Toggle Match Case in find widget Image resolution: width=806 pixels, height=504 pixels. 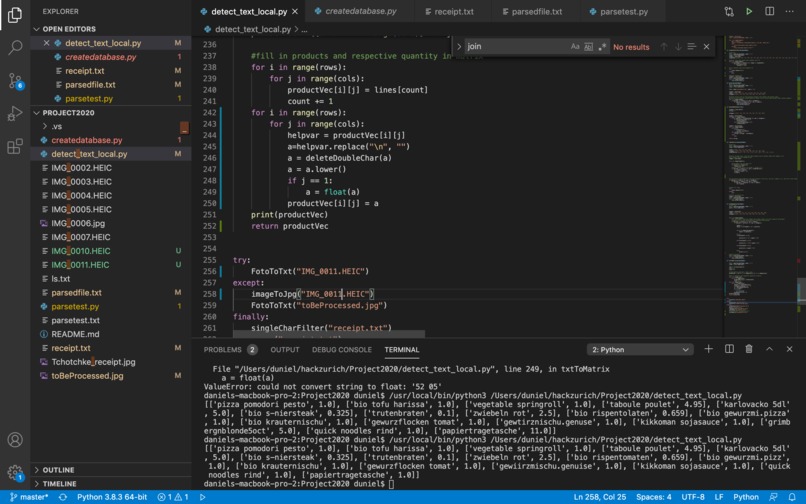(x=575, y=47)
